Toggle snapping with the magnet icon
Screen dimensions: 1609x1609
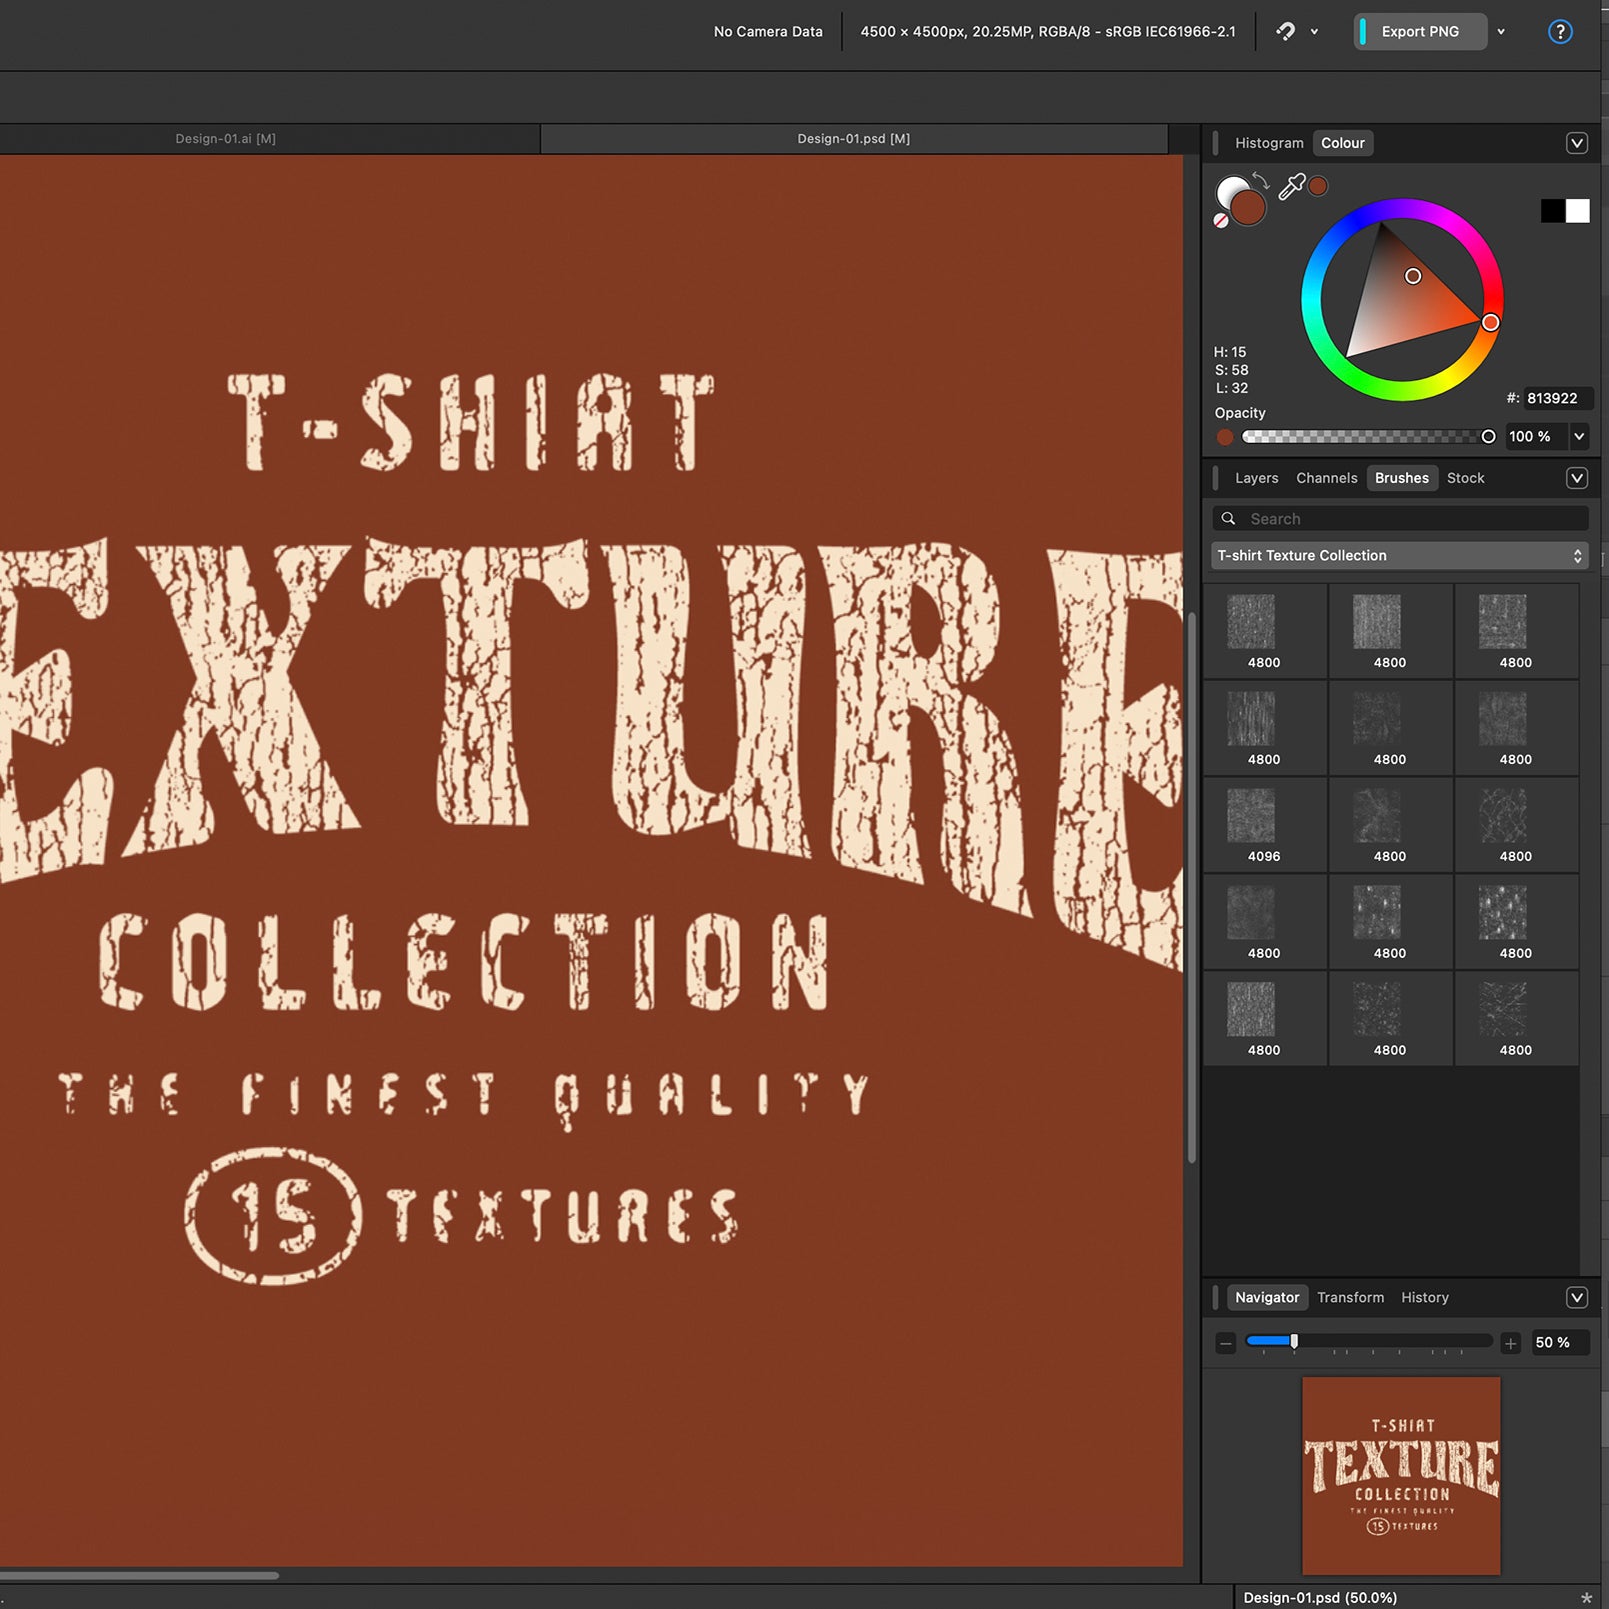click(1284, 31)
